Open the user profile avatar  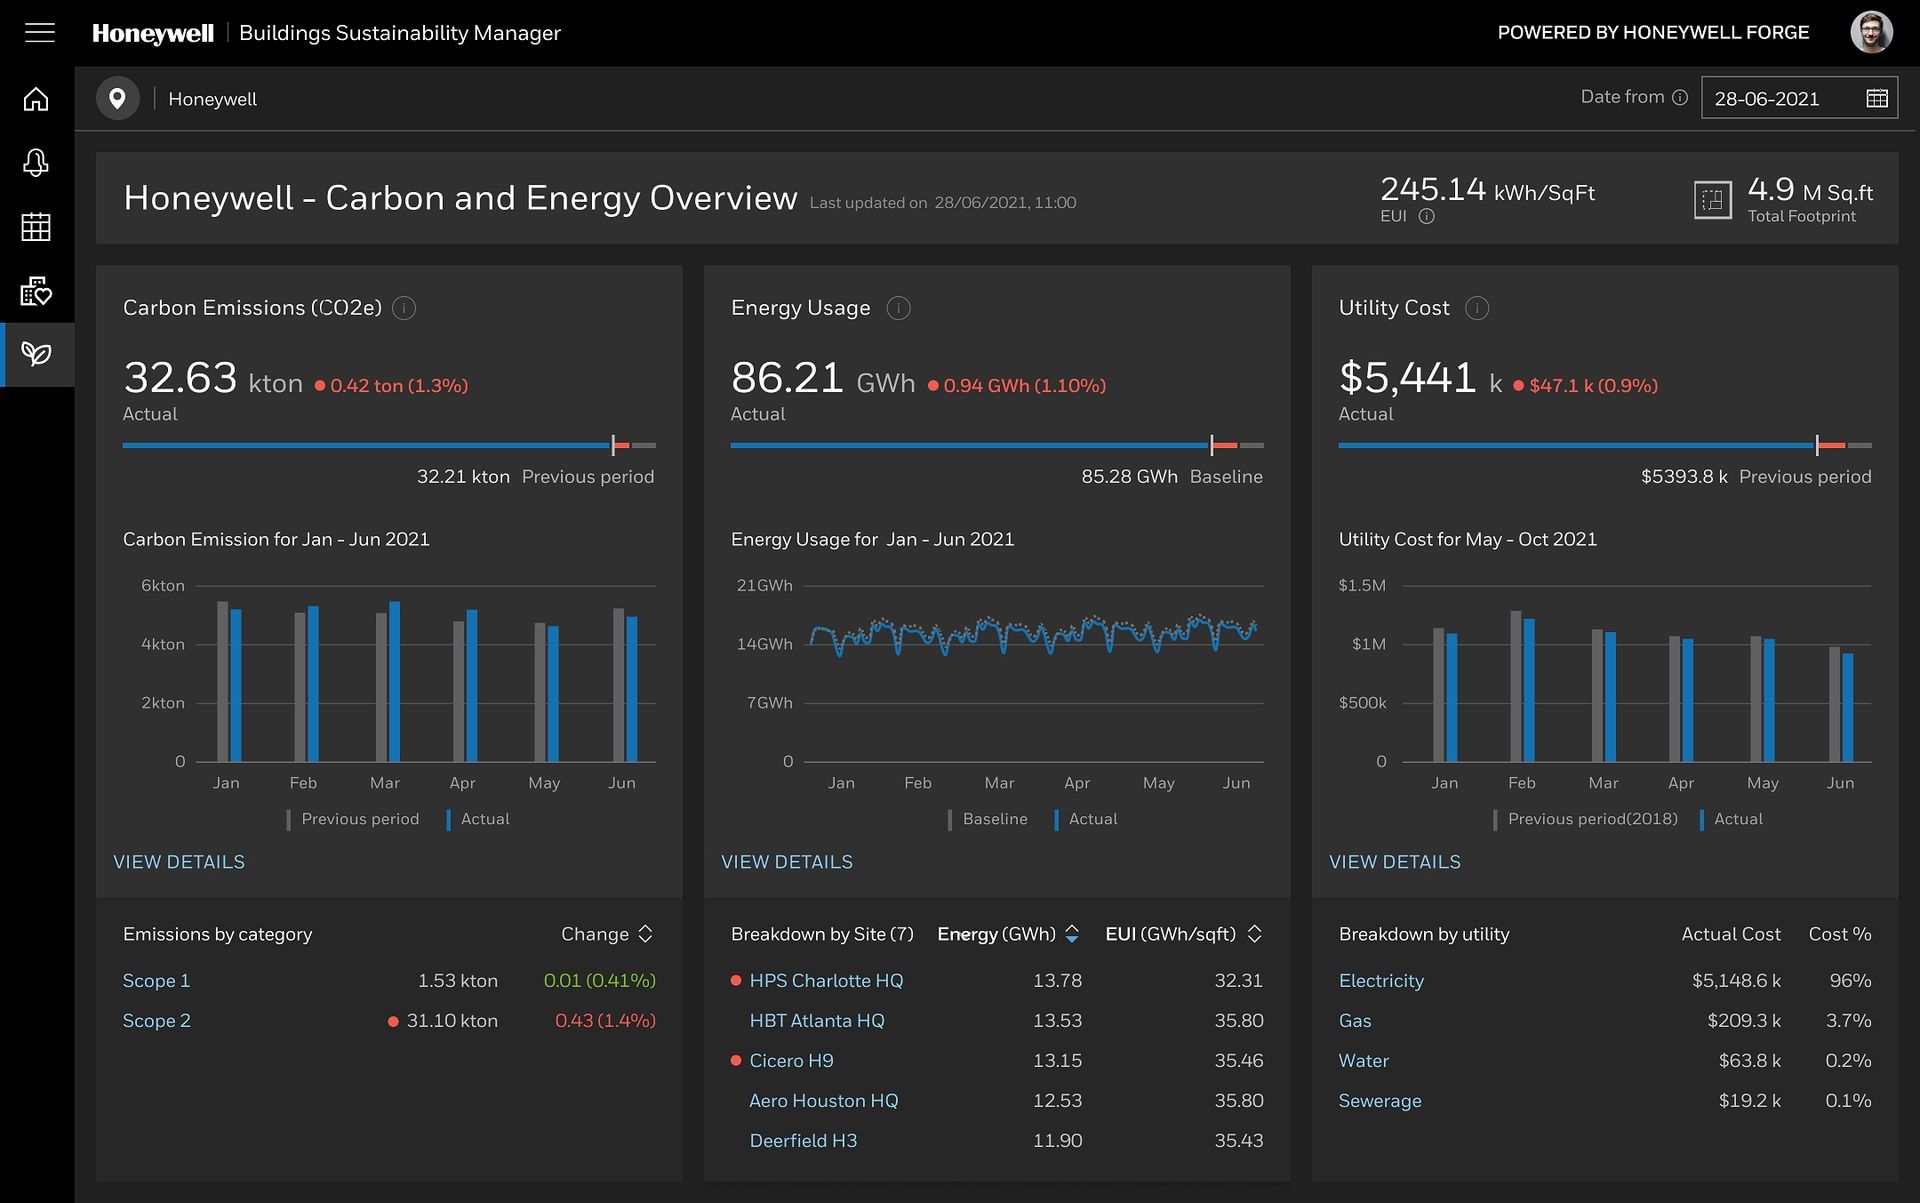1871,33
